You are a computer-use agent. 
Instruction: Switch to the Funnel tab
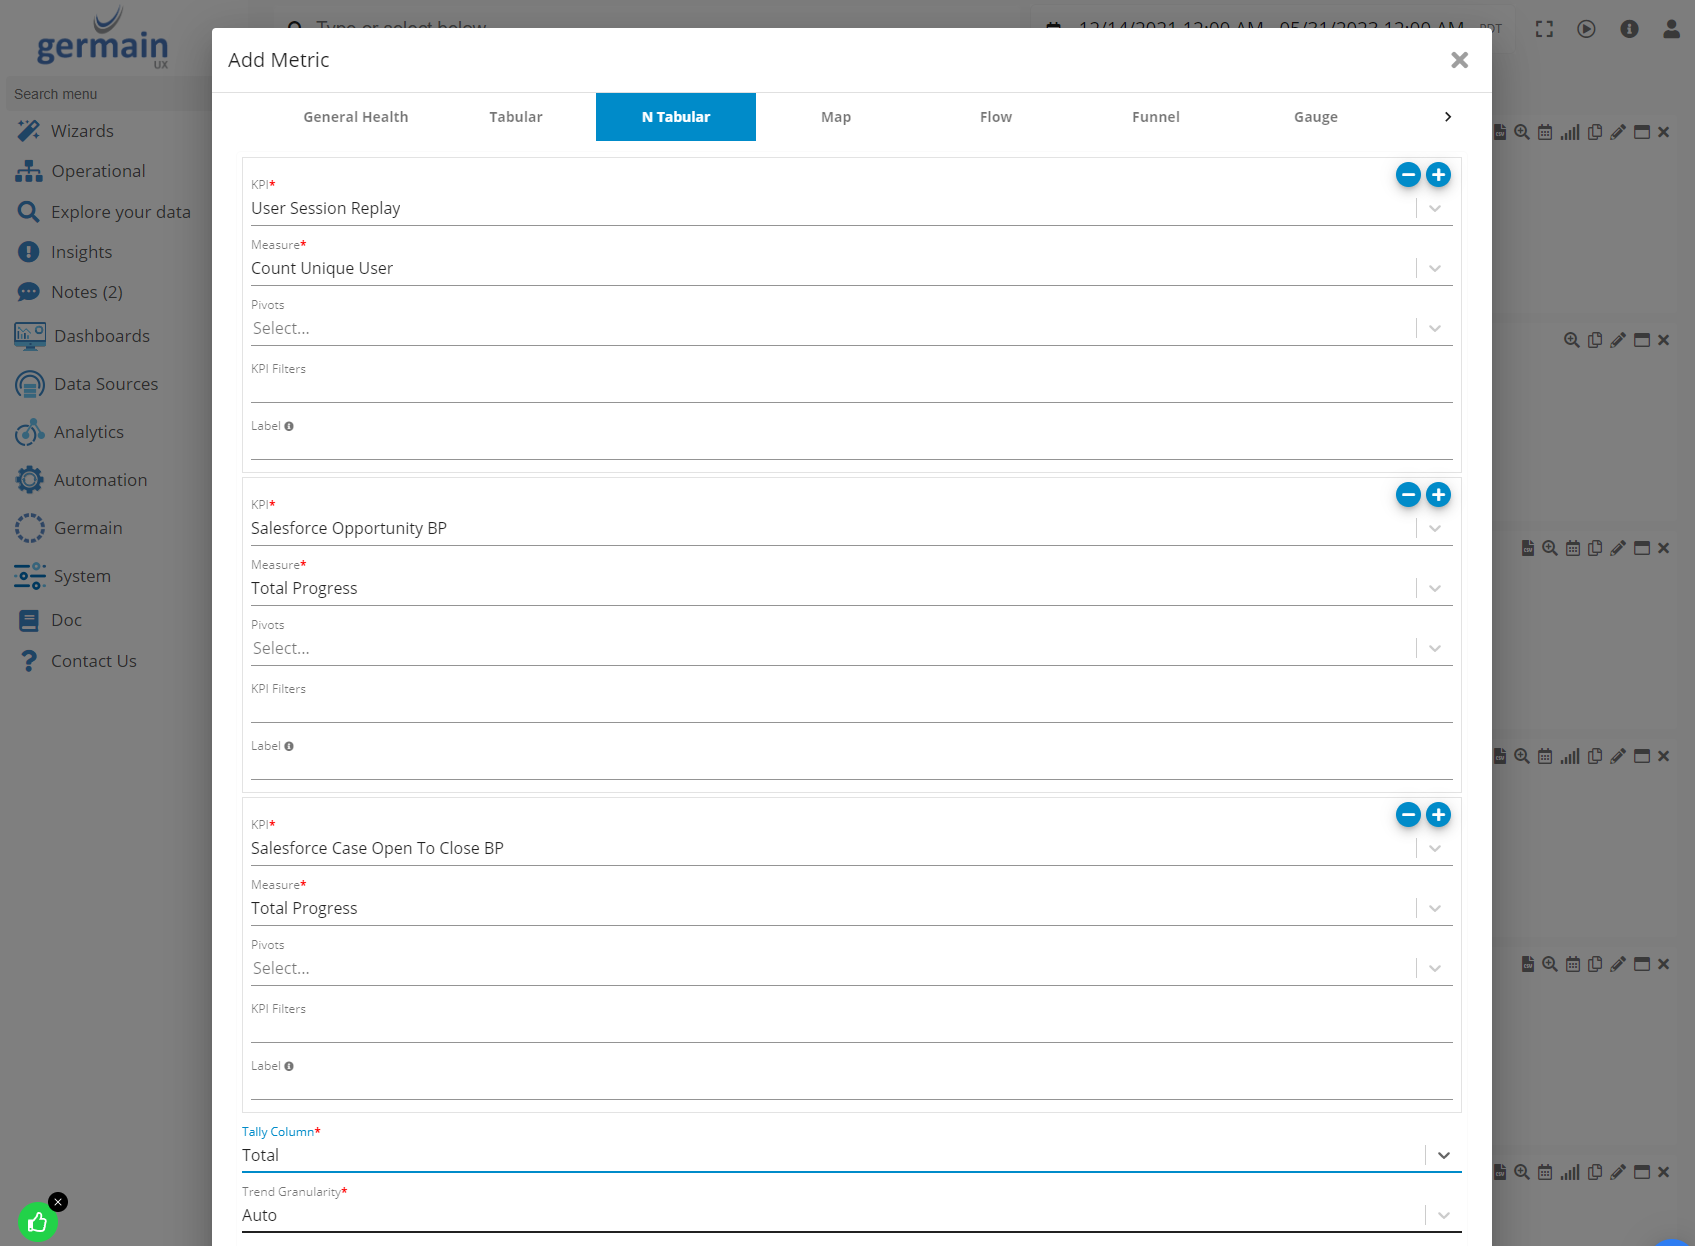pyautogui.click(x=1155, y=117)
